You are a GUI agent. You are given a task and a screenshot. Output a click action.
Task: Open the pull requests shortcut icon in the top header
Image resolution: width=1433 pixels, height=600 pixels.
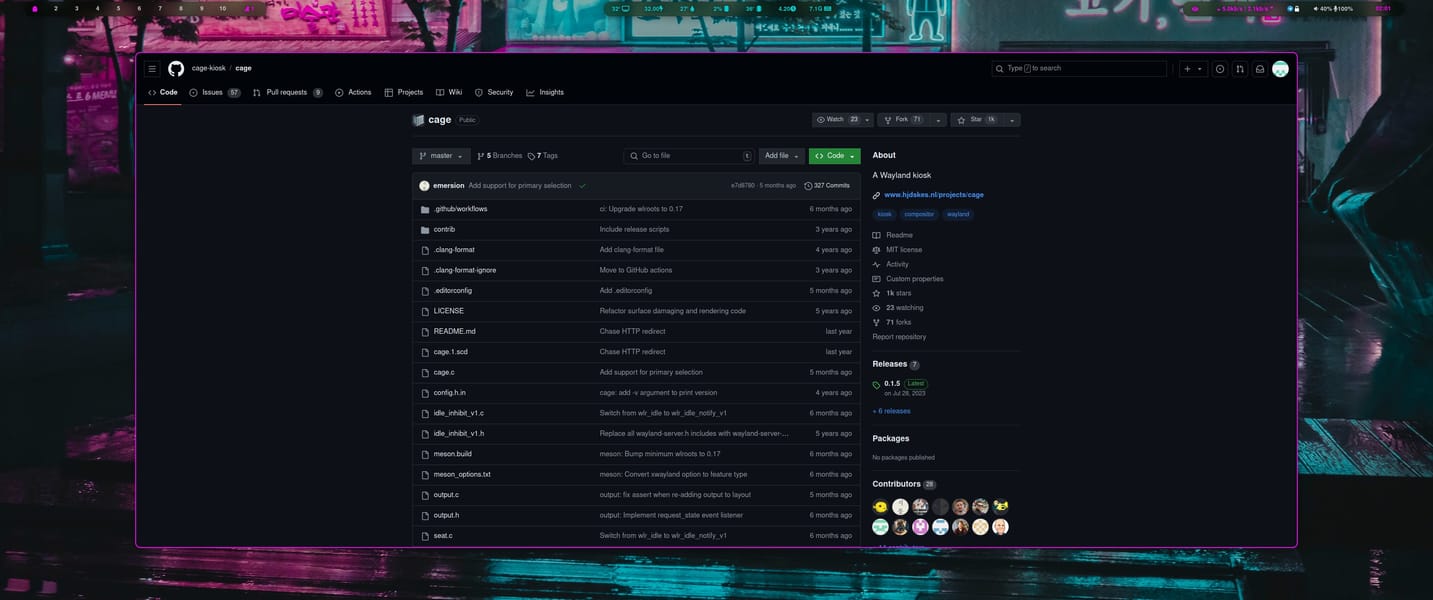pos(1240,69)
